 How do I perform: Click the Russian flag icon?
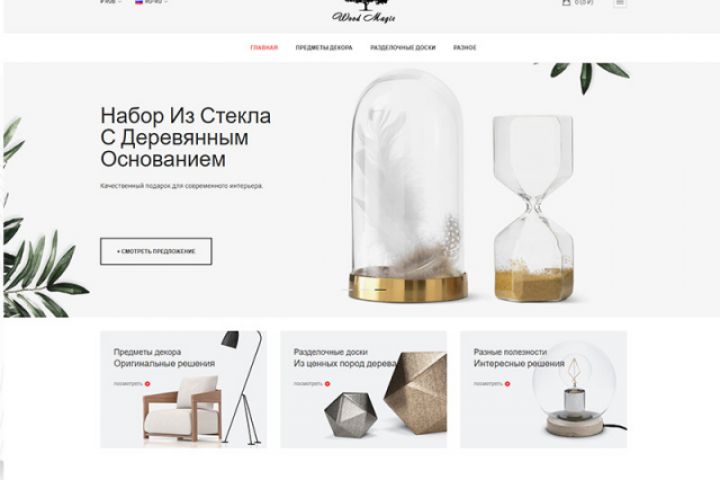[x=139, y=2]
